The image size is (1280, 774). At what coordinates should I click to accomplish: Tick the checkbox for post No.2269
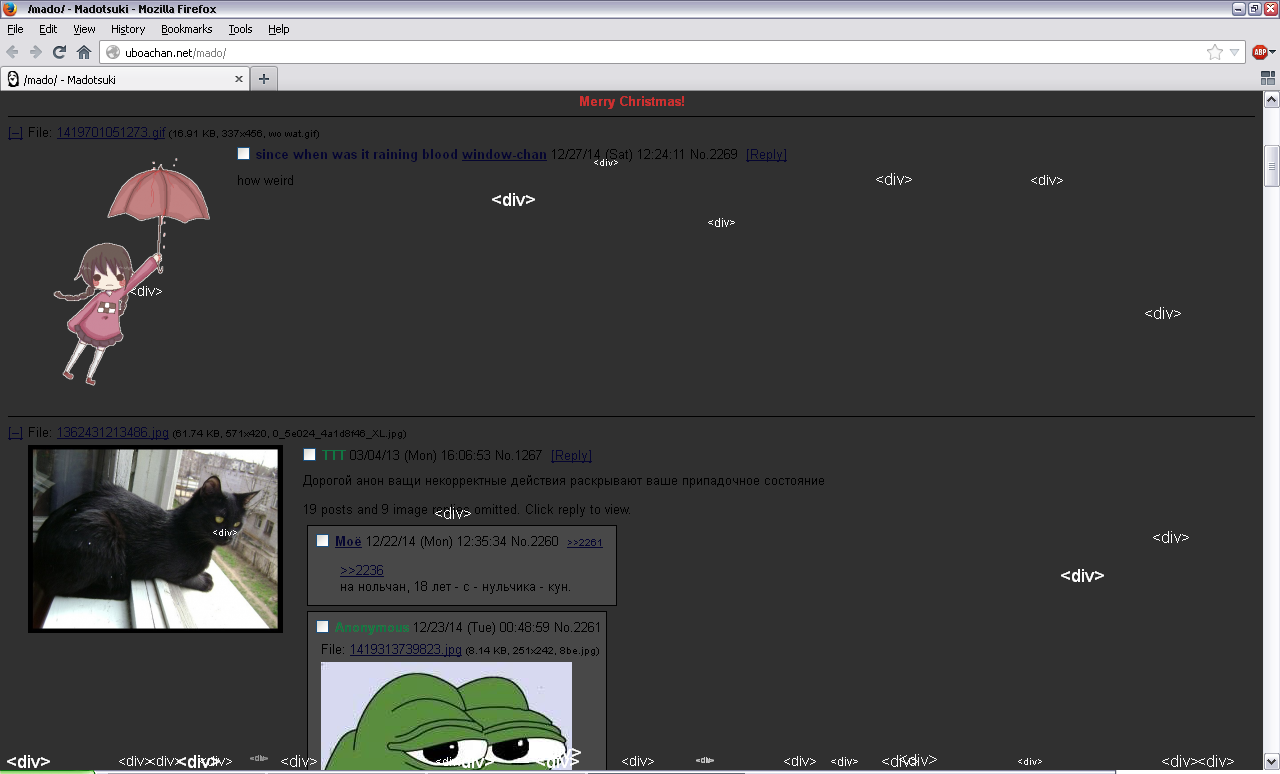[244, 154]
